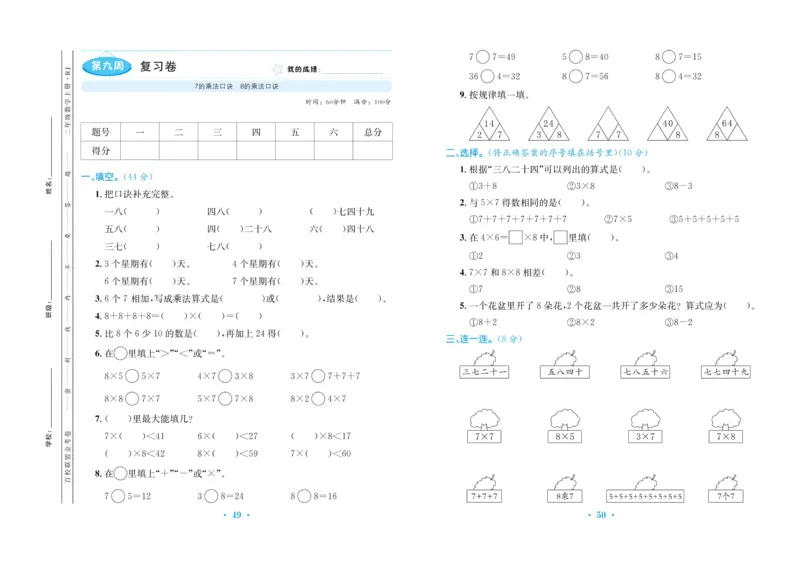Click the tree icon above "8×5"
The width and height of the screenshot is (800, 579).
(x=563, y=418)
